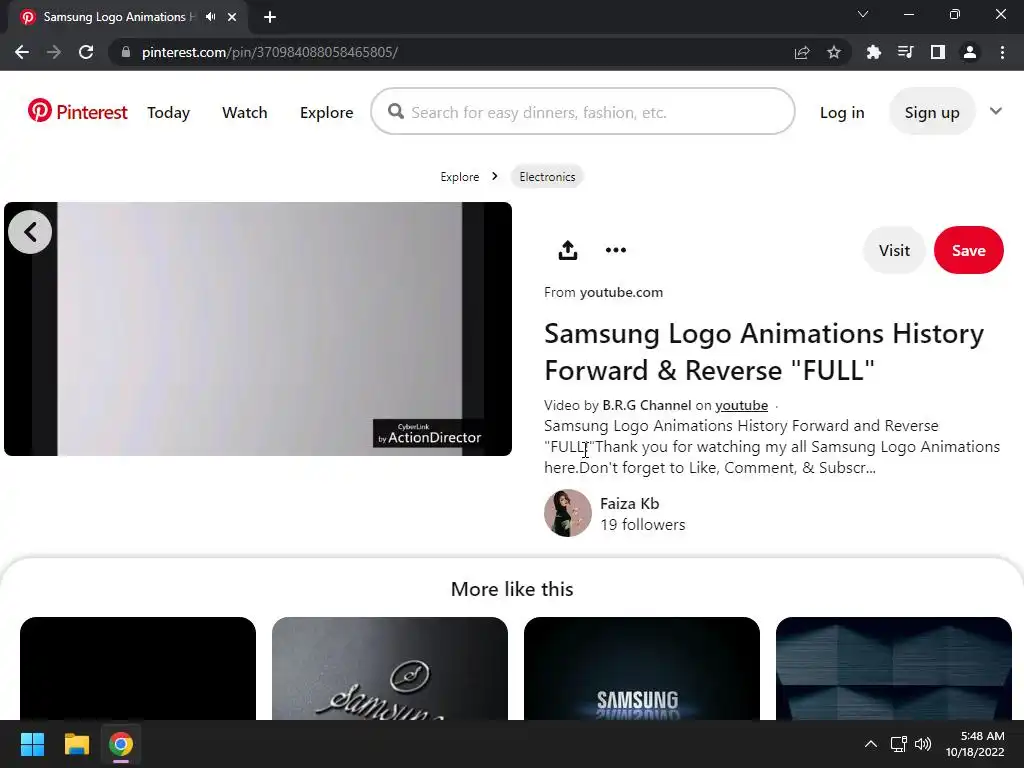Open Chrome three-dot menu
The height and width of the screenshot is (768, 1024).
tap(1002, 52)
